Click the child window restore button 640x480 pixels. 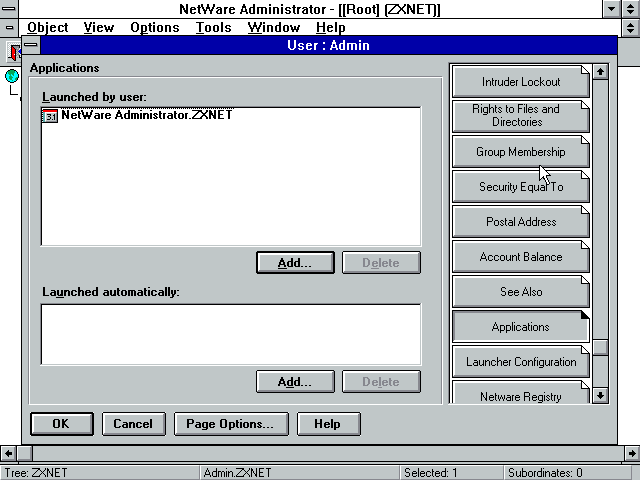631,28
